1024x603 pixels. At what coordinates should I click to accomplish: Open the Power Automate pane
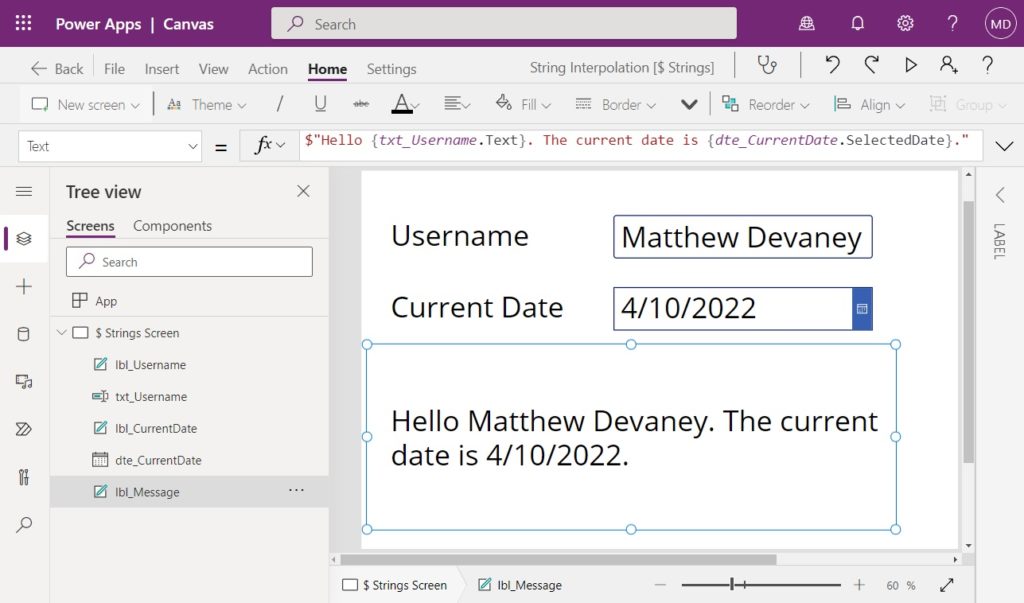point(24,429)
